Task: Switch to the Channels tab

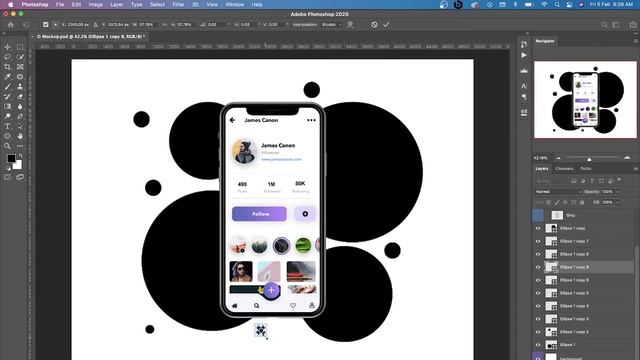Action: (564, 169)
